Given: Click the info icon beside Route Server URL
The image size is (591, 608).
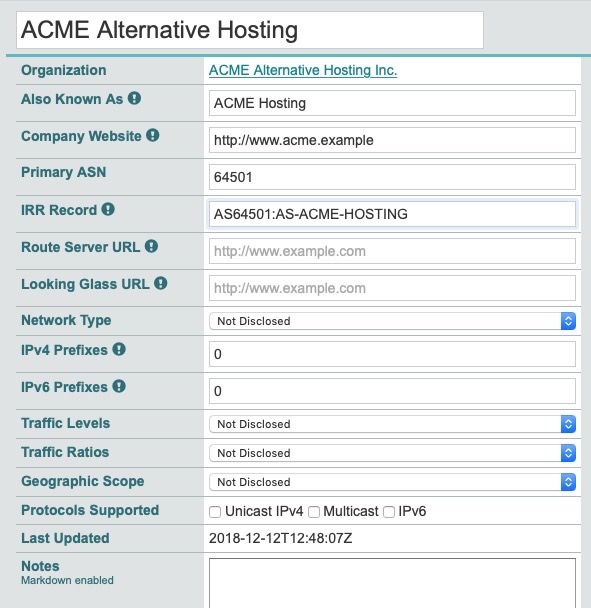Looking at the screenshot, I should point(151,246).
